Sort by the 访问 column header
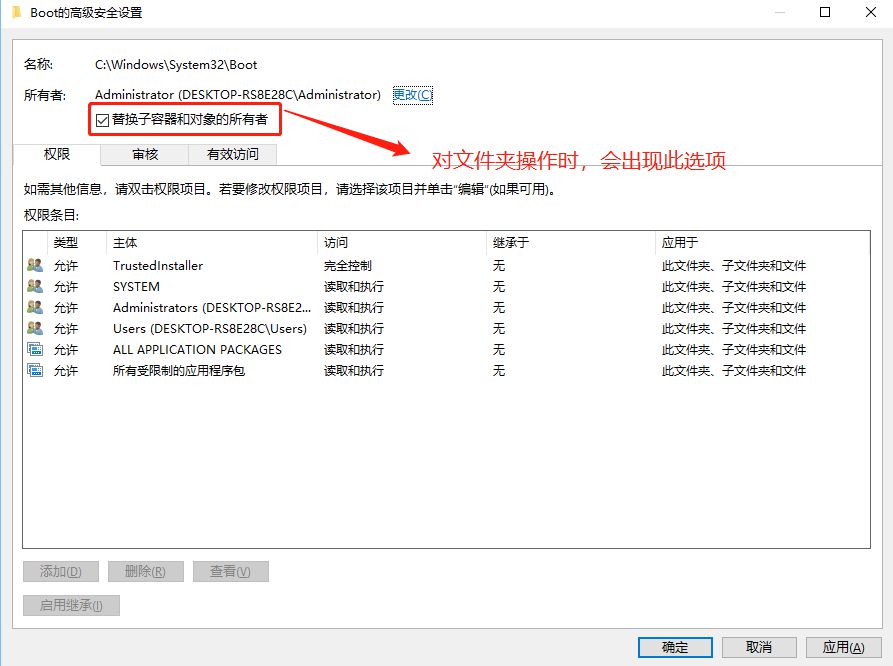This screenshot has width=893, height=666. point(335,243)
